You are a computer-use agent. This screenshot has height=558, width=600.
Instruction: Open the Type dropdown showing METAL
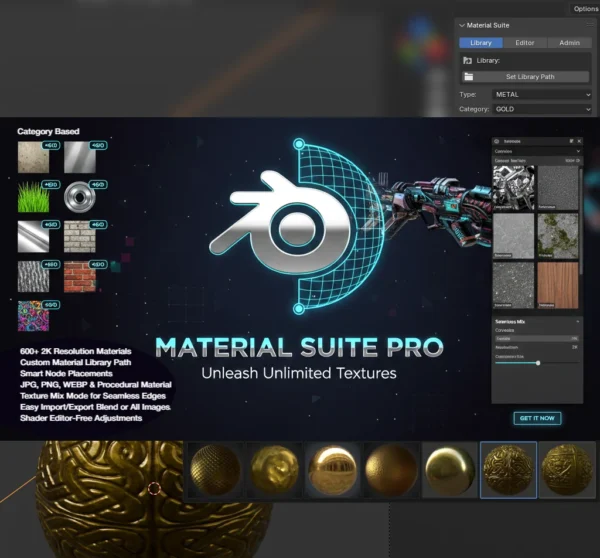(x=540, y=94)
